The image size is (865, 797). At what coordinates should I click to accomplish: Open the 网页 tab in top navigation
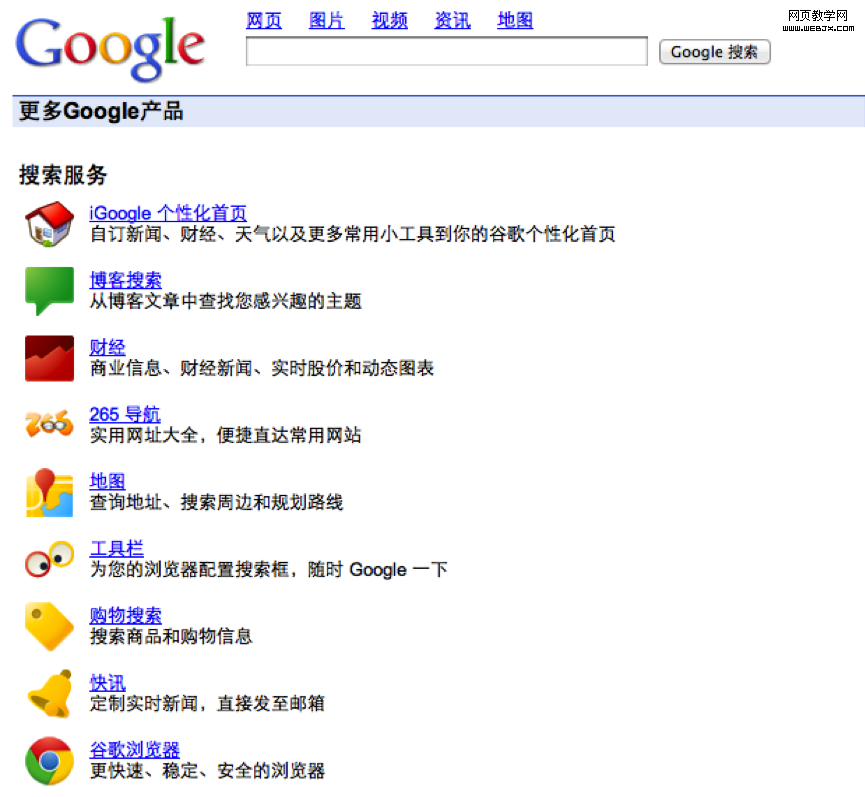264,20
